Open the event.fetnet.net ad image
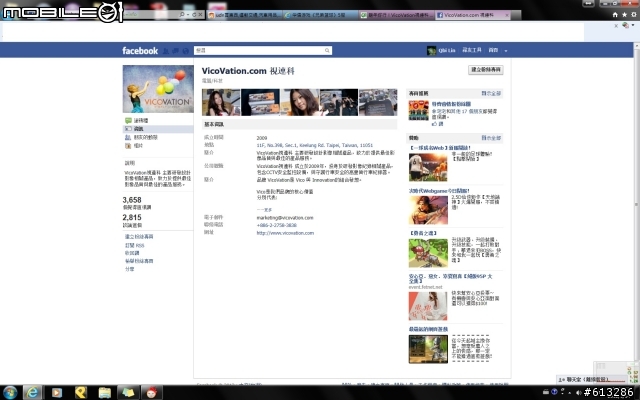The image size is (640, 400). [x=428, y=307]
